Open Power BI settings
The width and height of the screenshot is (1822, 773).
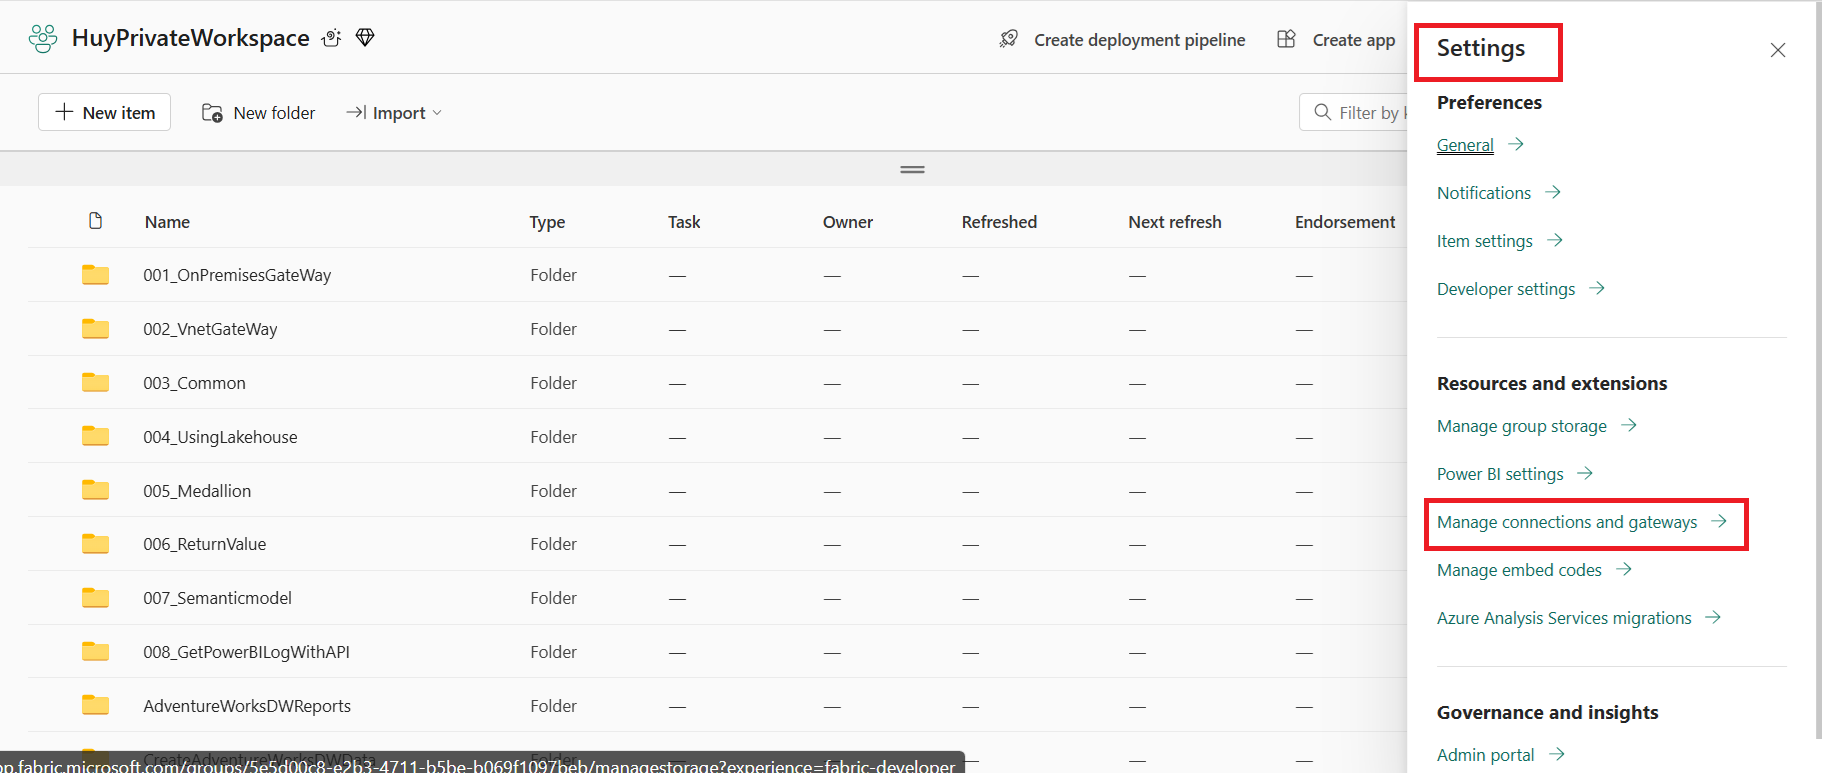[x=1500, y=474]
